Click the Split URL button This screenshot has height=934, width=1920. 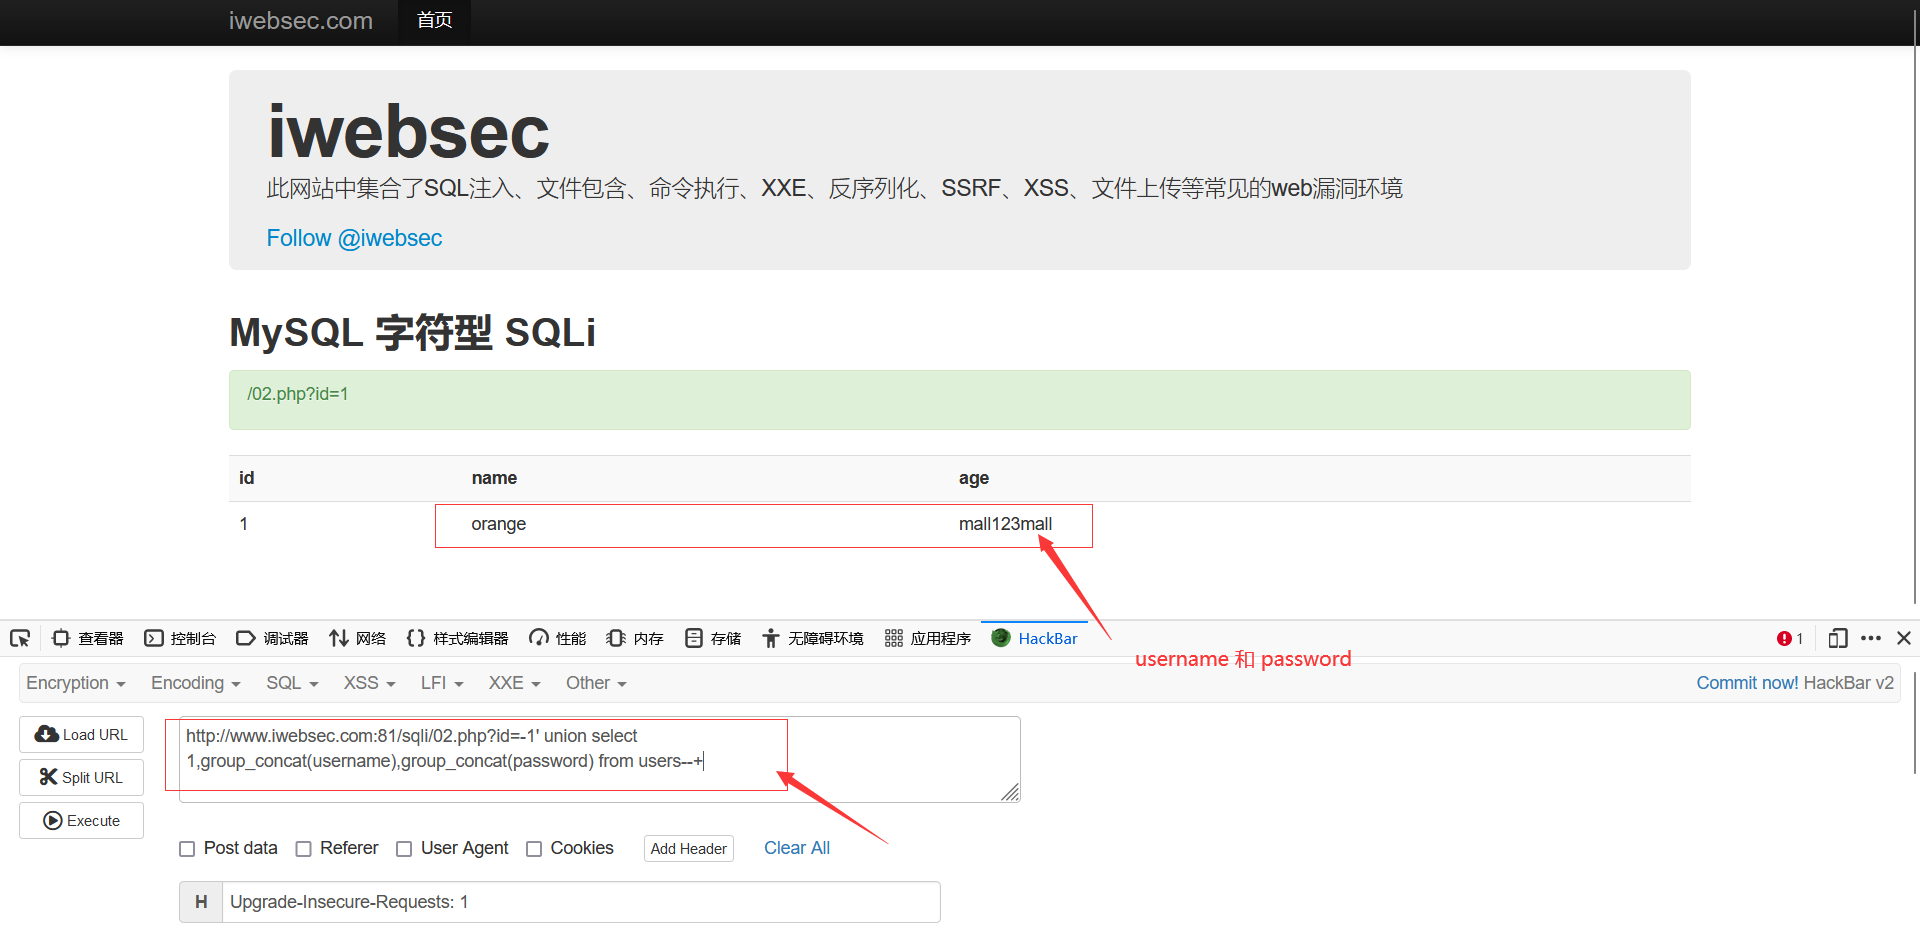(81, 777)
